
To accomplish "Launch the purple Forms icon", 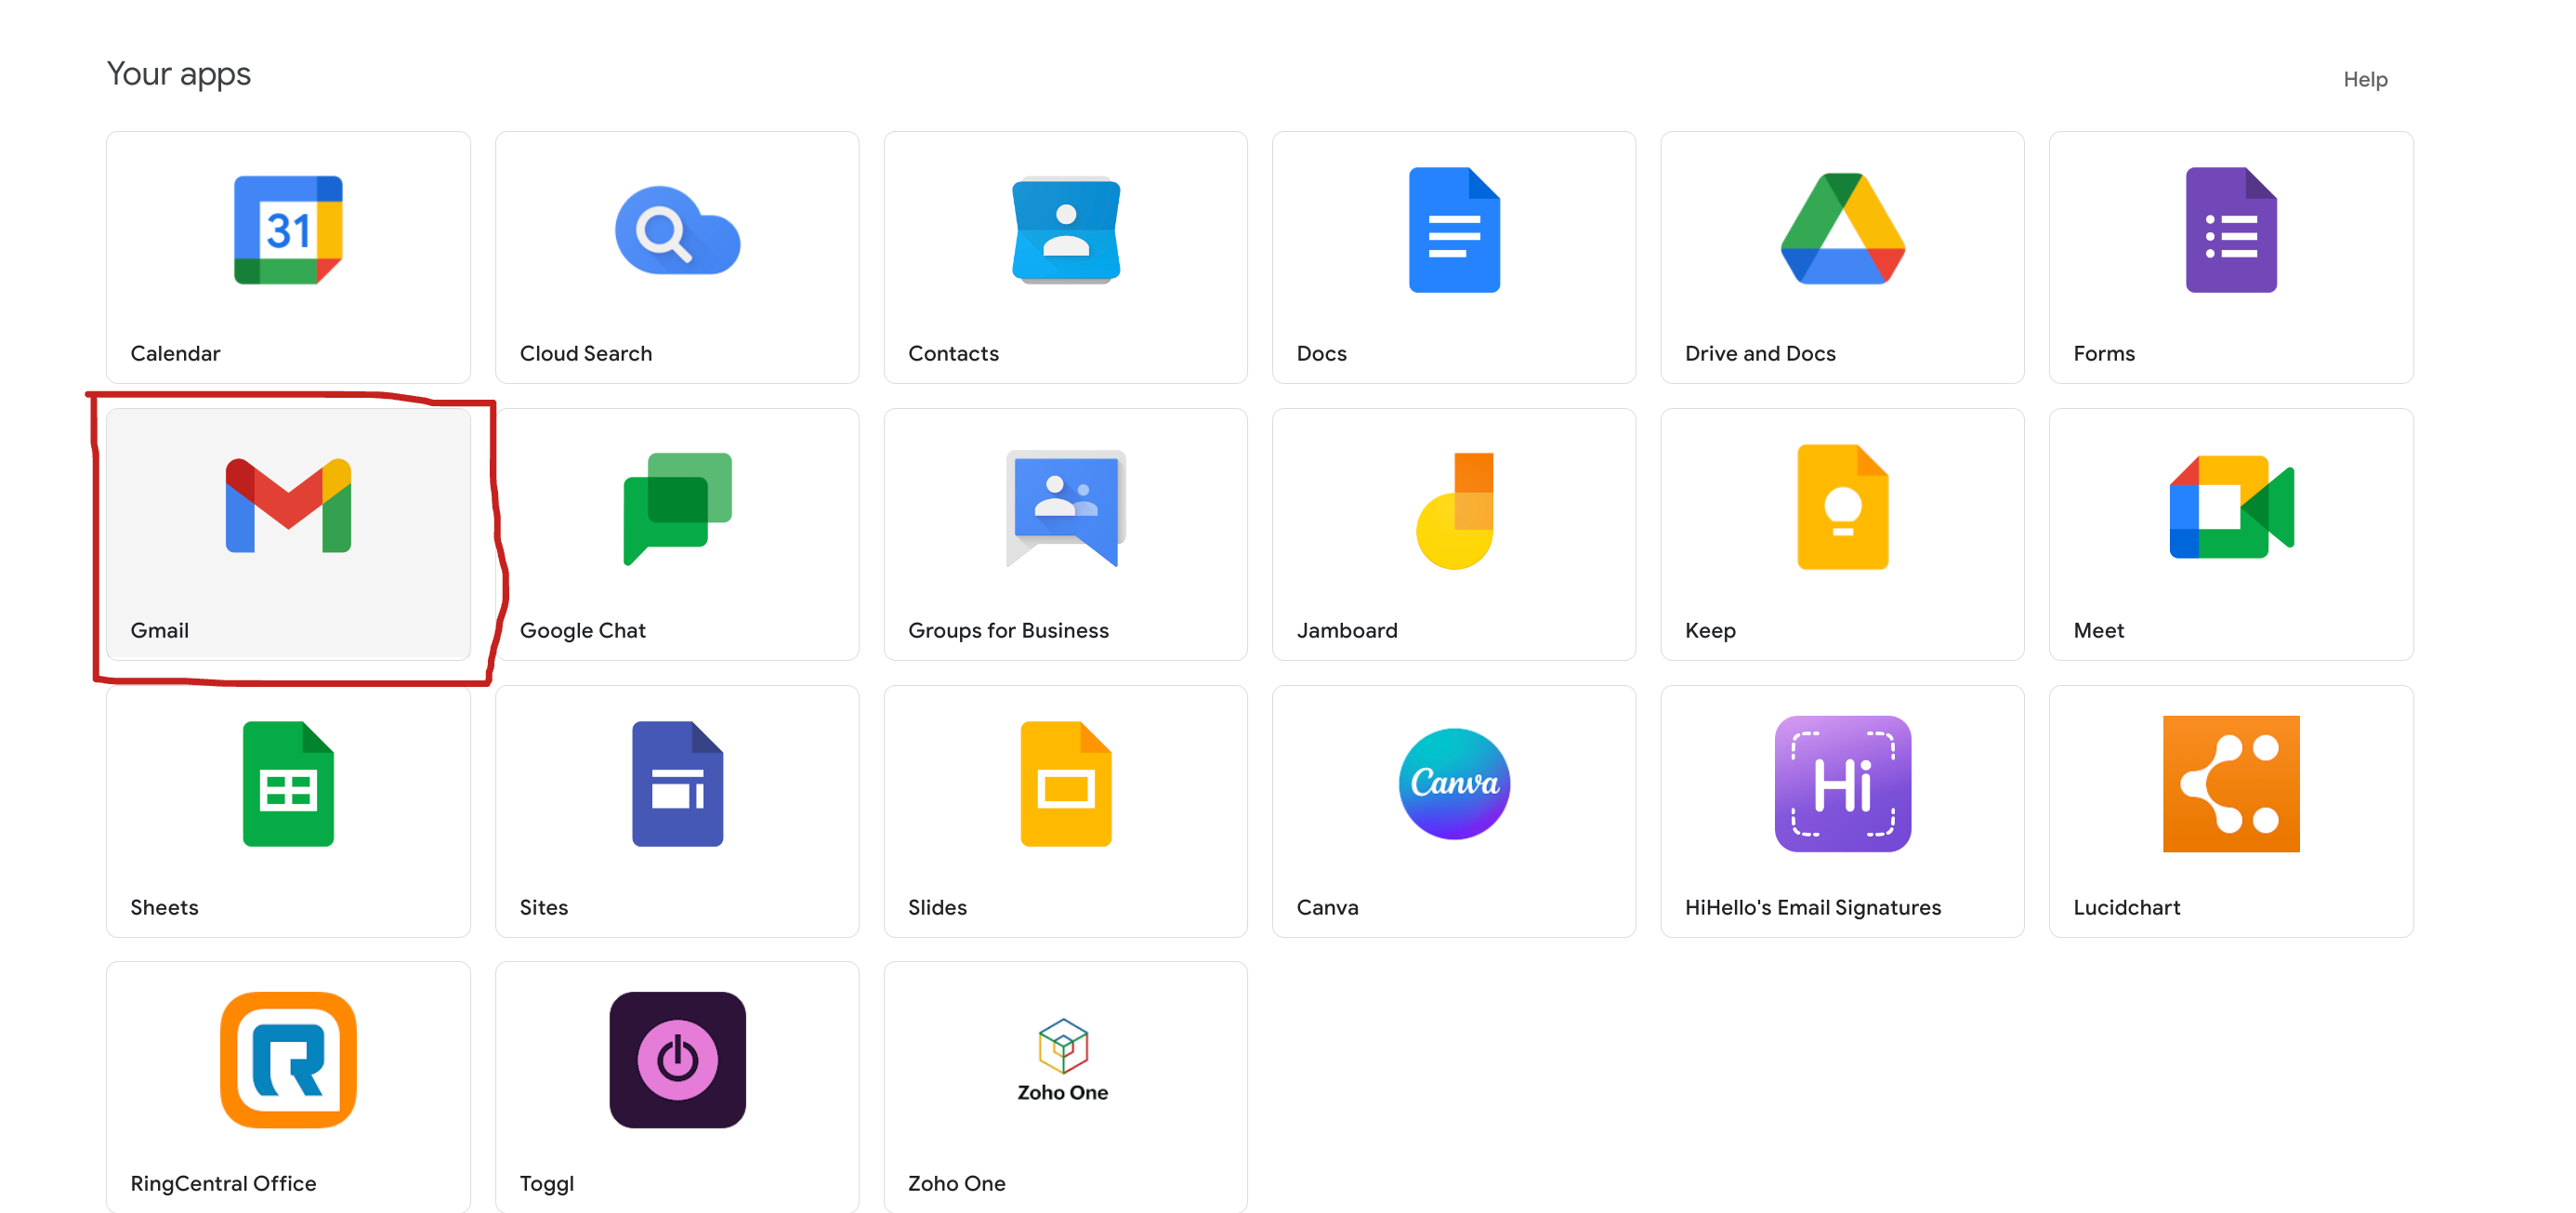I will pos(2230,230).
